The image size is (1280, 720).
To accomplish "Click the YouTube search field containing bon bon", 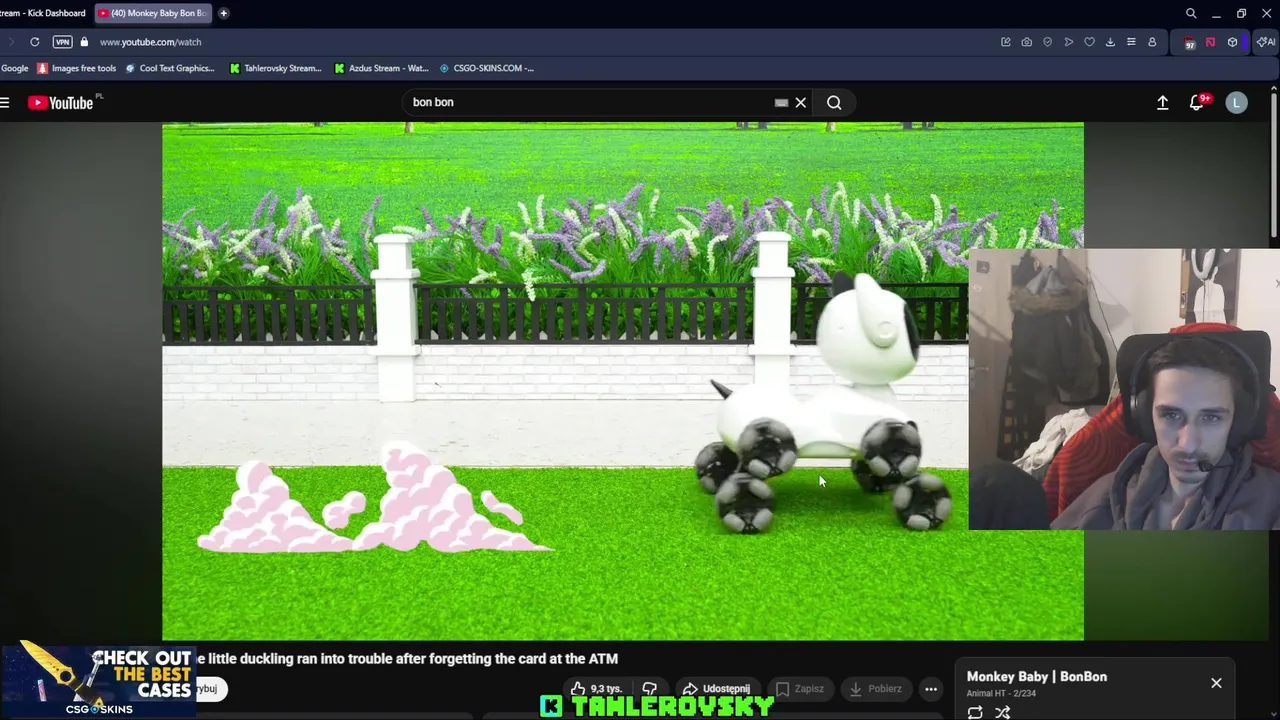I will 590,102.
